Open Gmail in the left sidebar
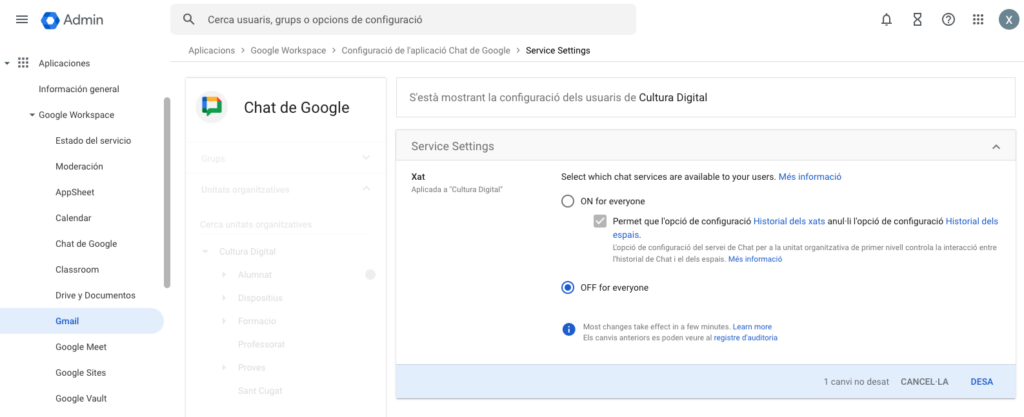 click(67, 321)
